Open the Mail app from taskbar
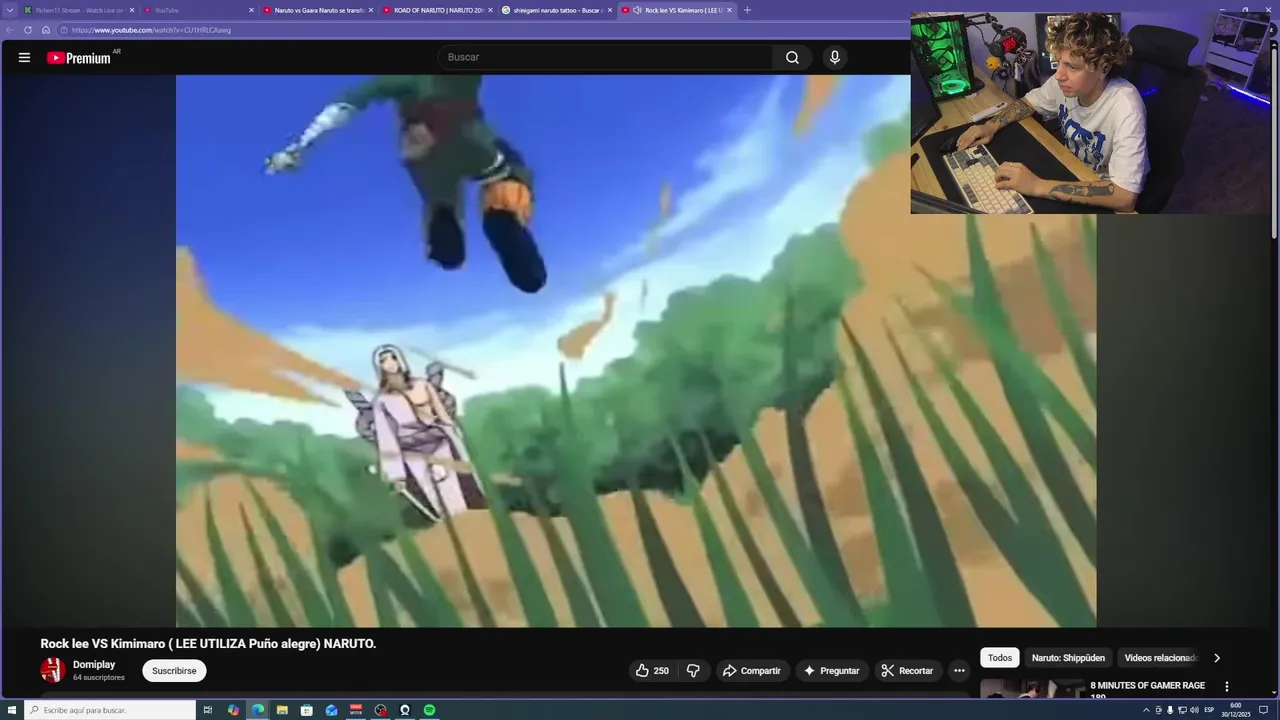 [331, 710]
